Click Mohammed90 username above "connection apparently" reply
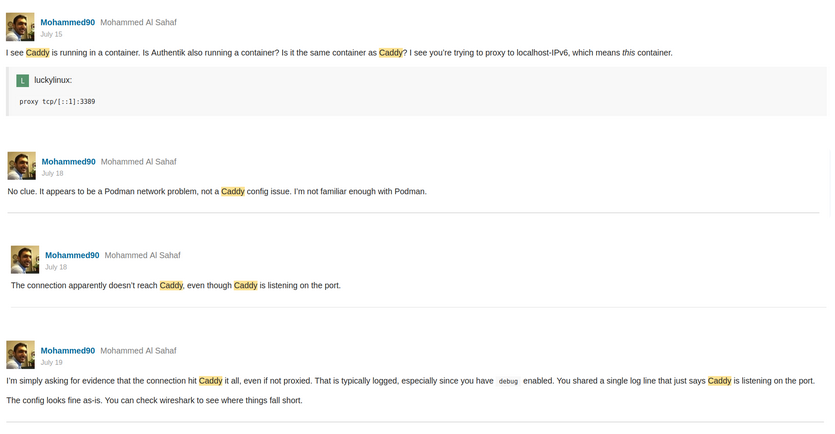Screen dimensions: 835x434 (72, 255)
